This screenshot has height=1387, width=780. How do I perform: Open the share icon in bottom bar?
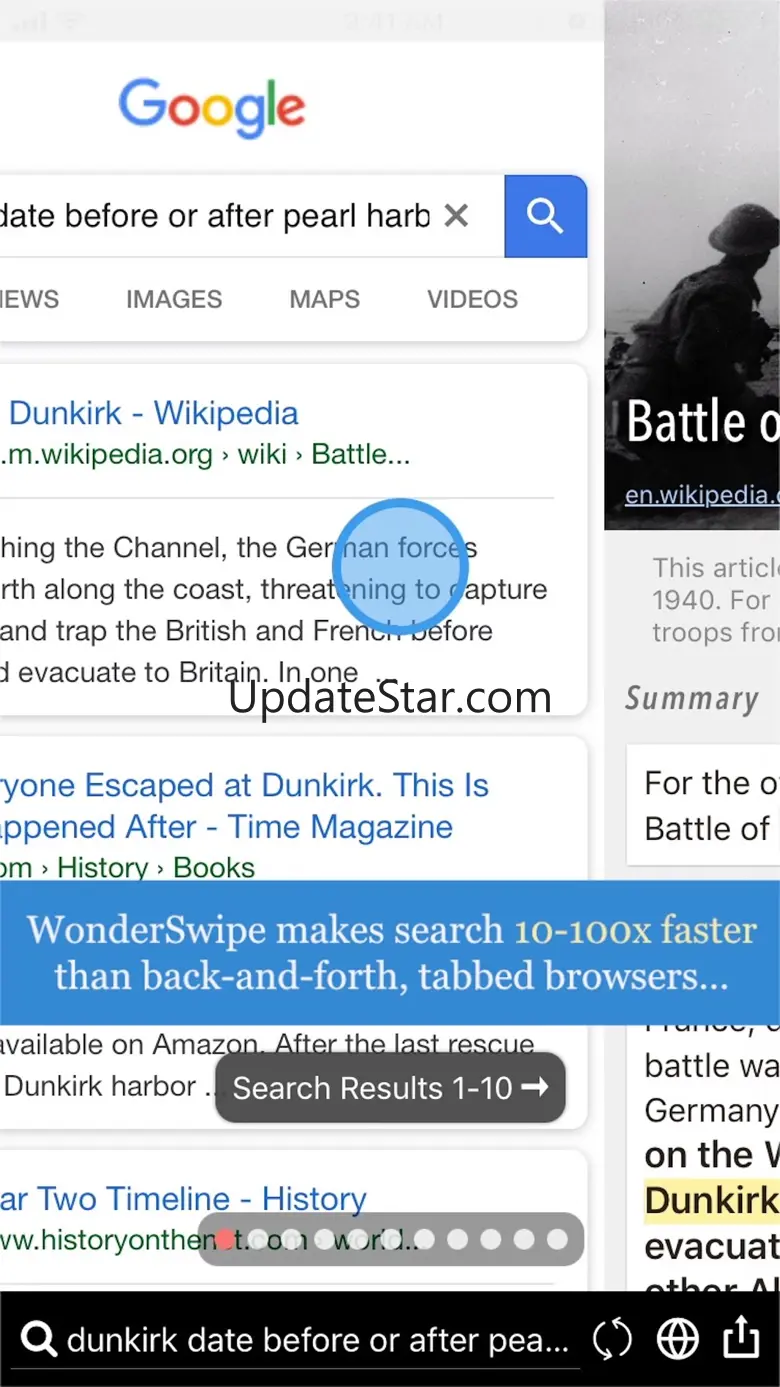[x=741, y=1337]
